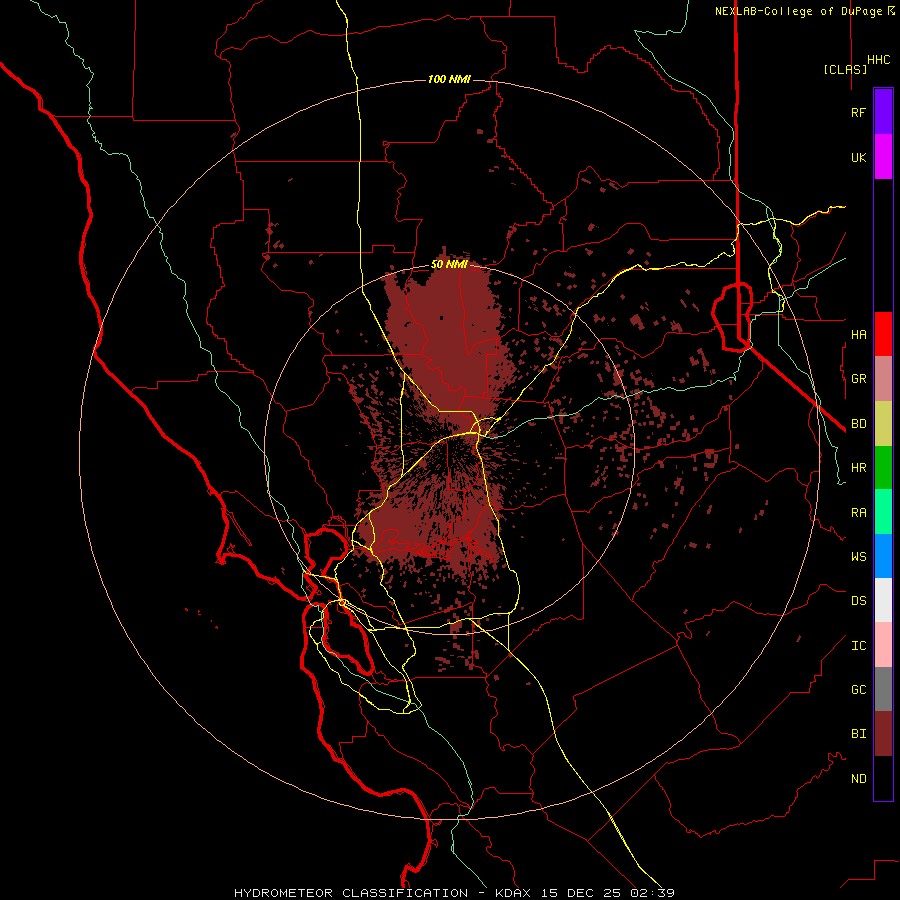Click the UK legend label

click(x=858, y=157)
